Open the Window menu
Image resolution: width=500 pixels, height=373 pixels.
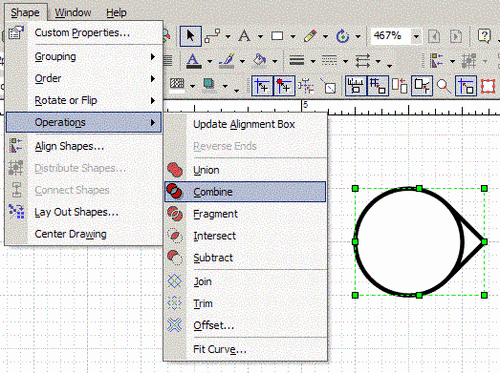(x=73, y=13)
